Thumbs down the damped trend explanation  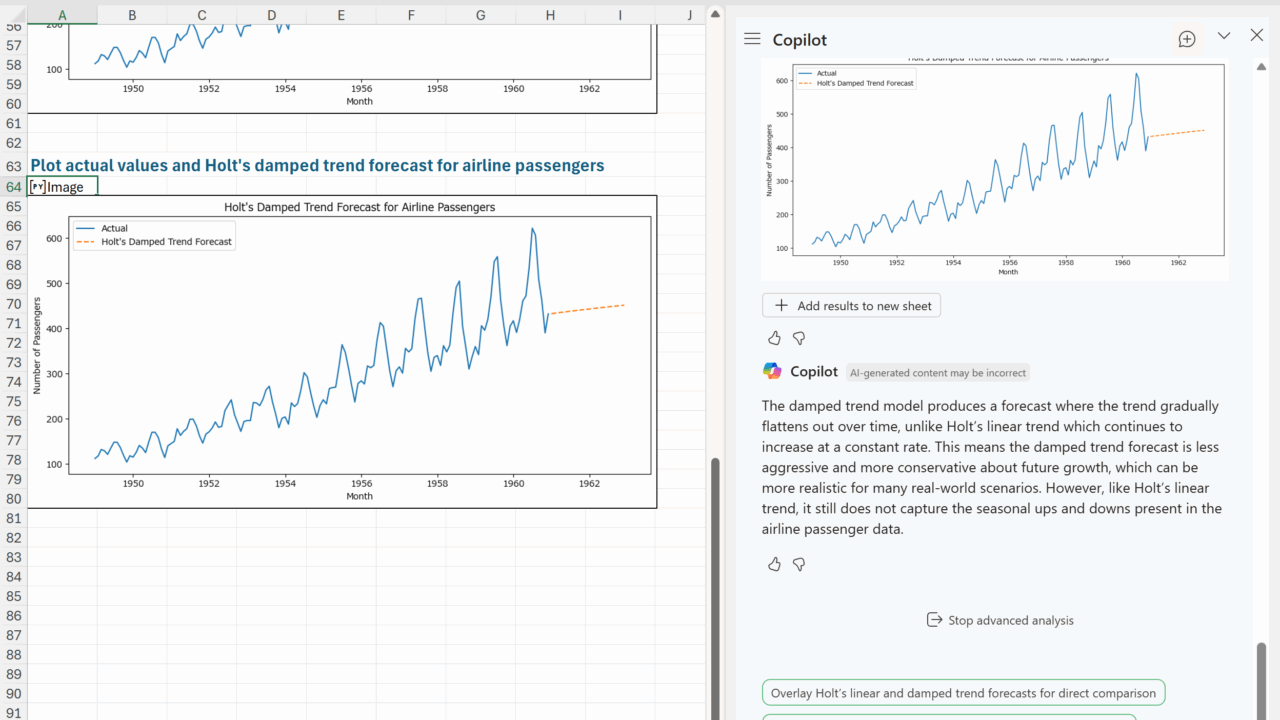point(799,565)
